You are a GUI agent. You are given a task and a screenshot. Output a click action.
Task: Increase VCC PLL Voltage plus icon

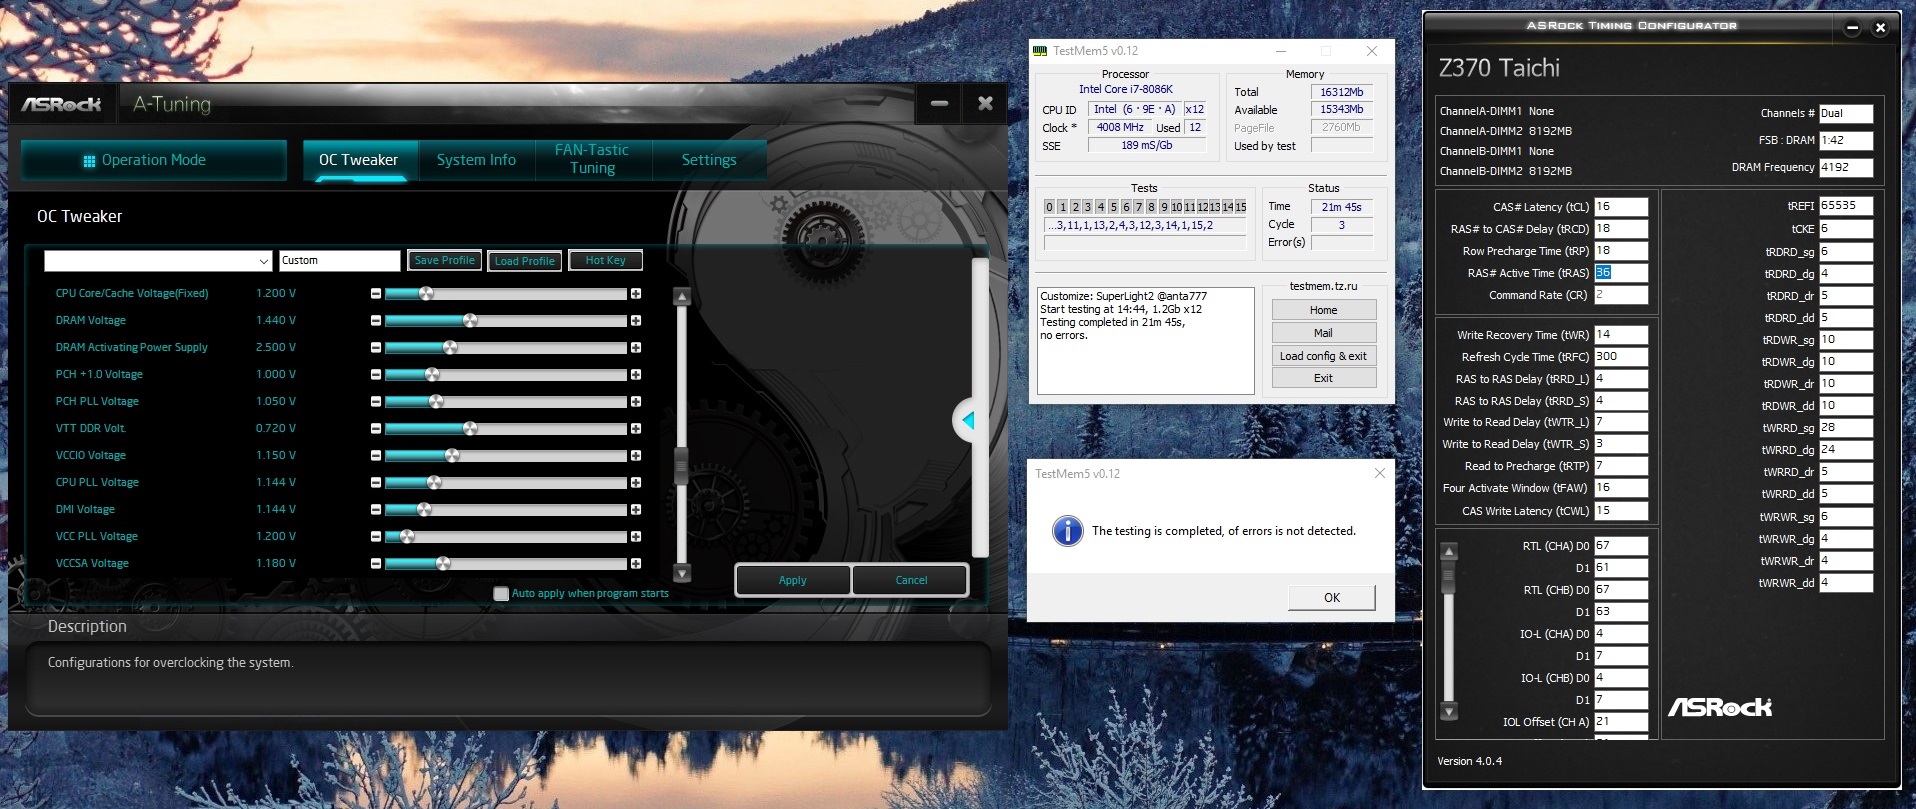click(636, 537)
